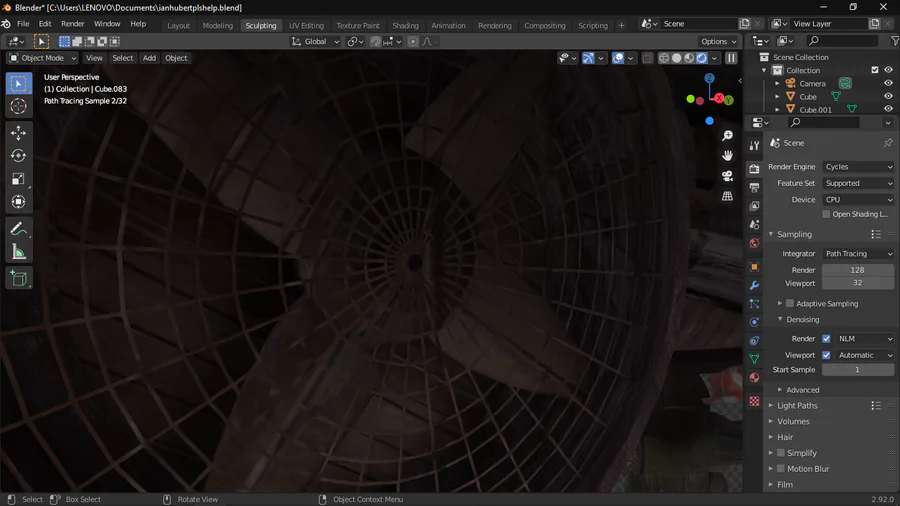Open the Object Data mesh tab
Image resolution: width=900 pixels, height=506 pixels.
point(754,359)
